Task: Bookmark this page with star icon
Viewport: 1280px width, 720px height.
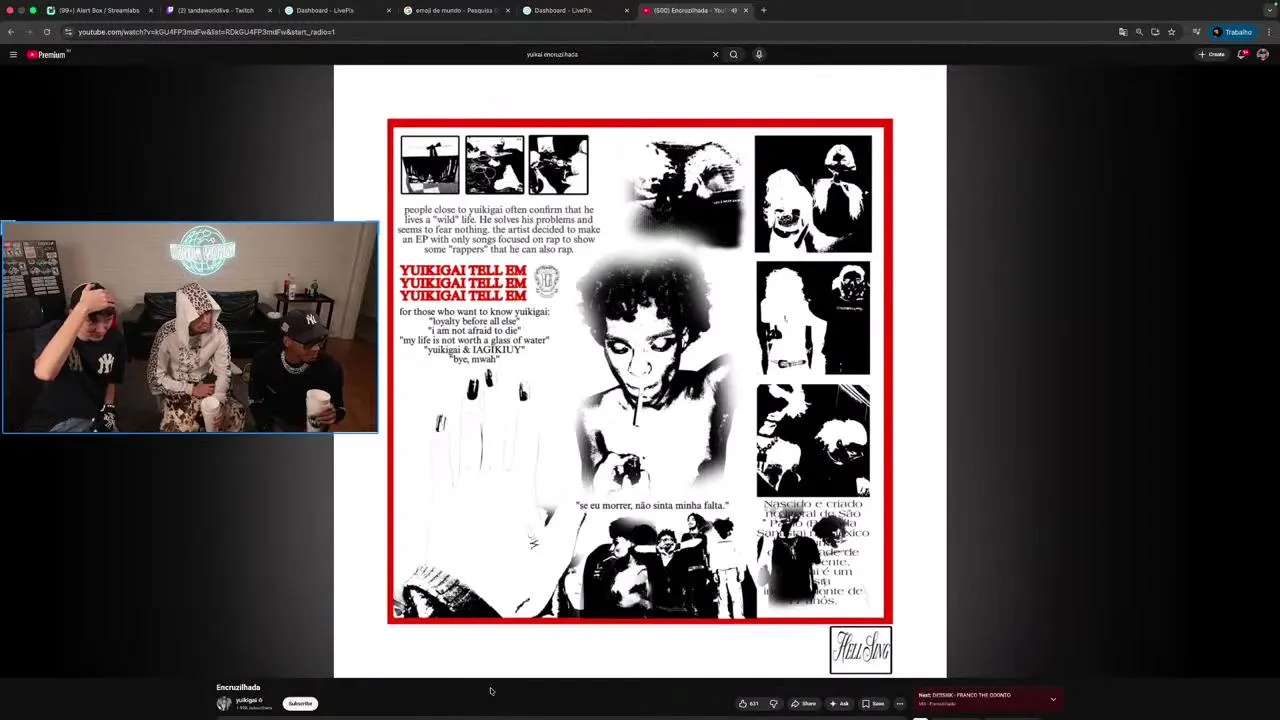Action: pyautogui.click(x=1171, y=32)
